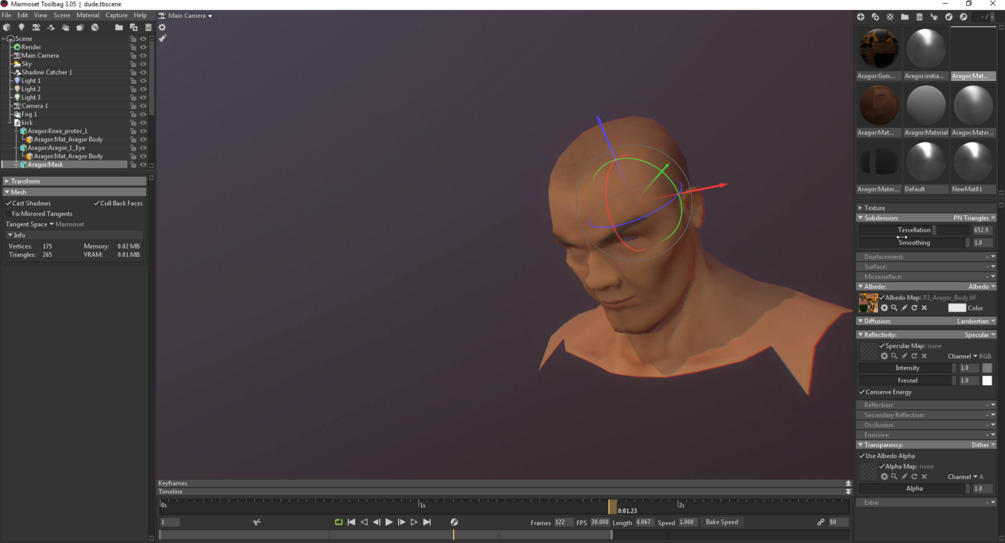This screenshot has height=543, width=1005.
Task: Select Aragor:Knee_protec_L in scene tree
Action: coord(58,131)
